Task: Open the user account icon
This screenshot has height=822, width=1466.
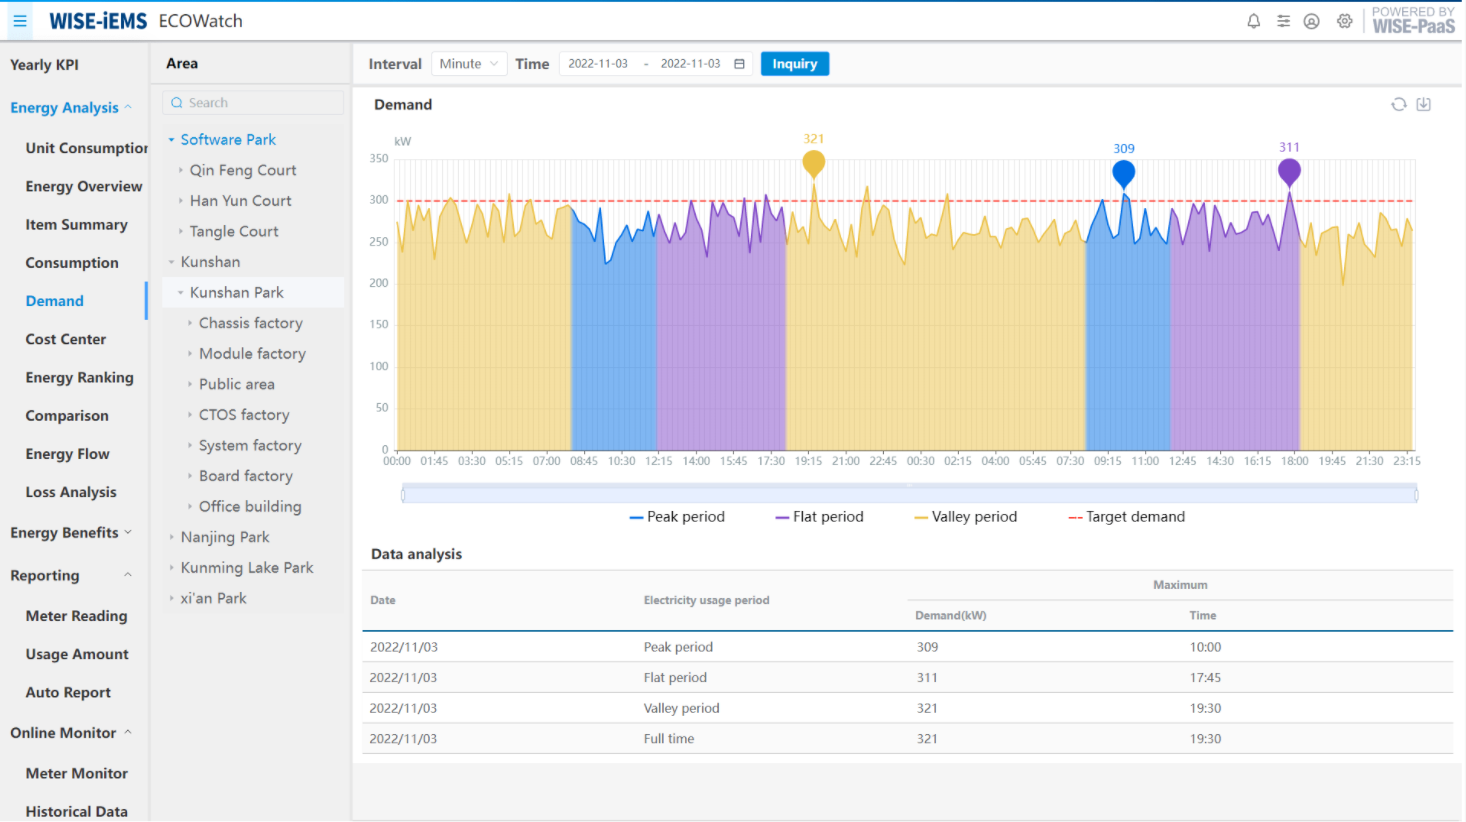Action: pyautogui.click(x=1312, y=20)
